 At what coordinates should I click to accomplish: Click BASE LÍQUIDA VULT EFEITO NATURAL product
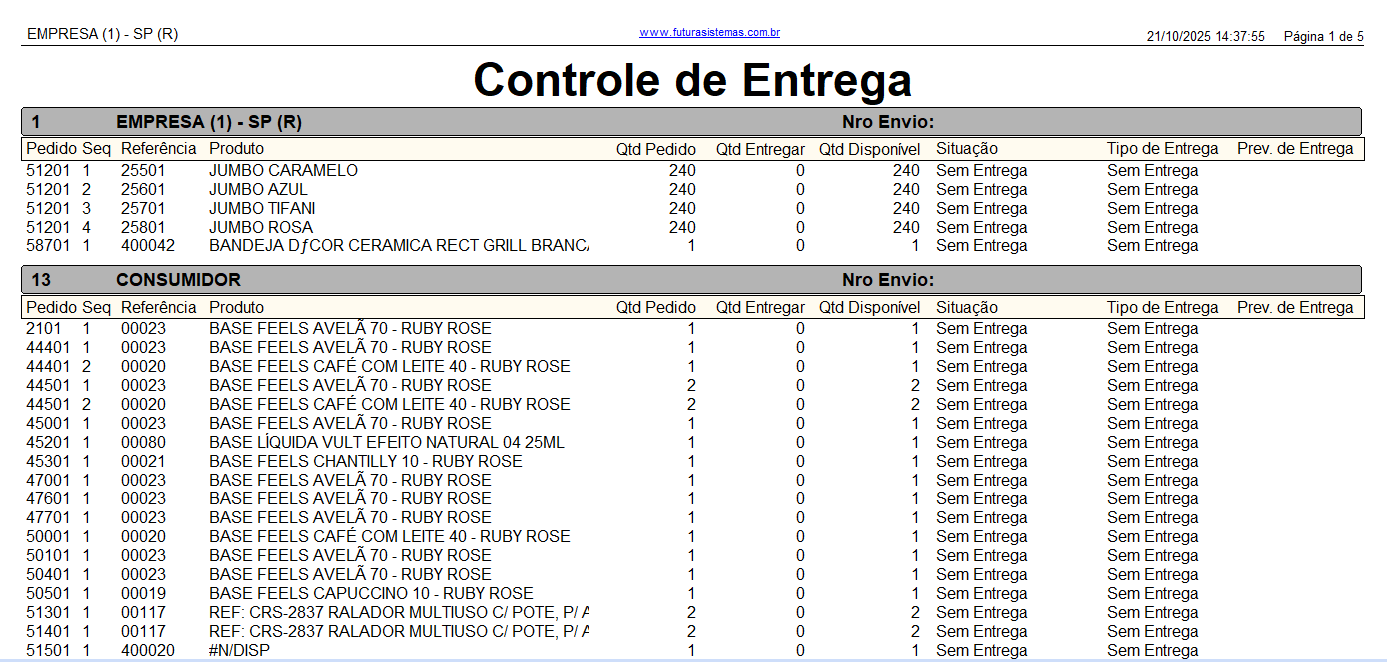point(386,443)
